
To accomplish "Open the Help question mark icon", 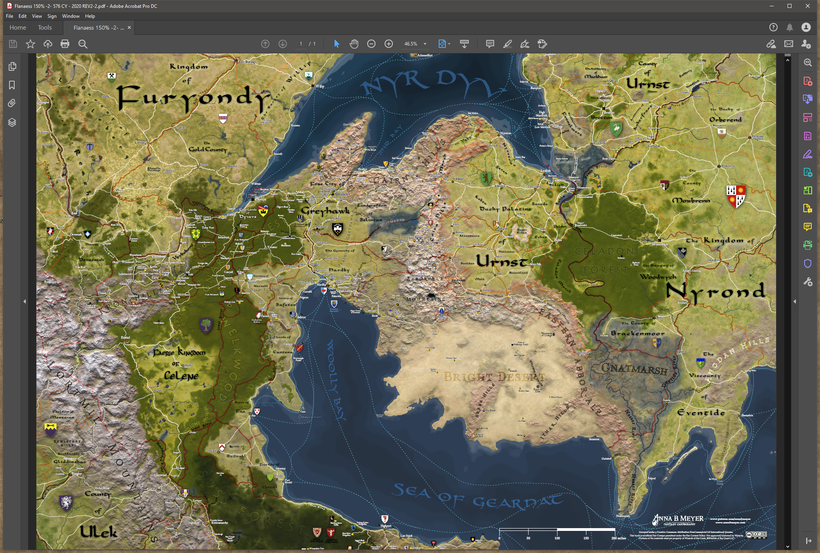I will pyautogui.click(x=773, y=28).
